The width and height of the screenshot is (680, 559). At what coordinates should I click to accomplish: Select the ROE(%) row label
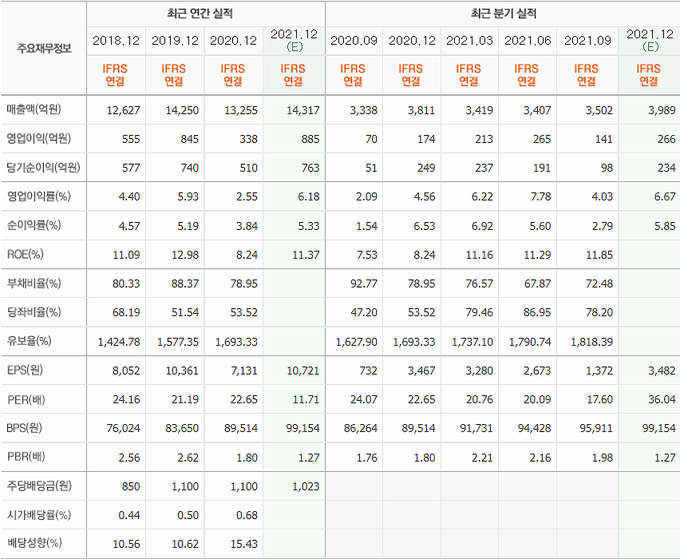pos(25,254)
